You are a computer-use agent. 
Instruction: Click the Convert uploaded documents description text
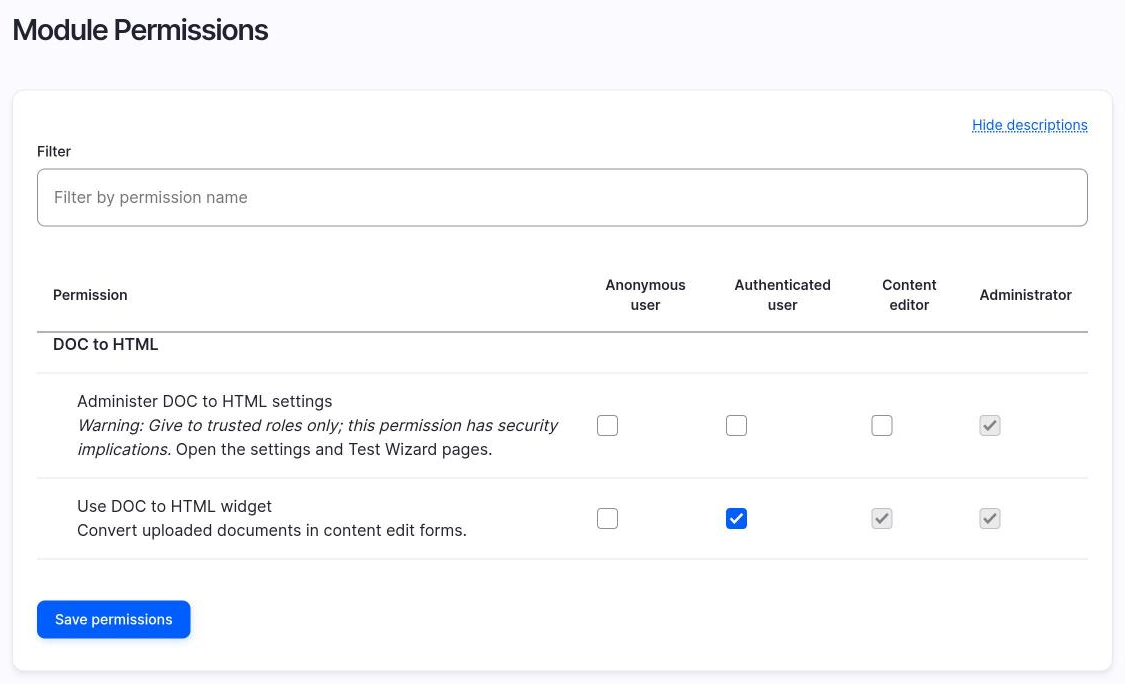[272, 530]
